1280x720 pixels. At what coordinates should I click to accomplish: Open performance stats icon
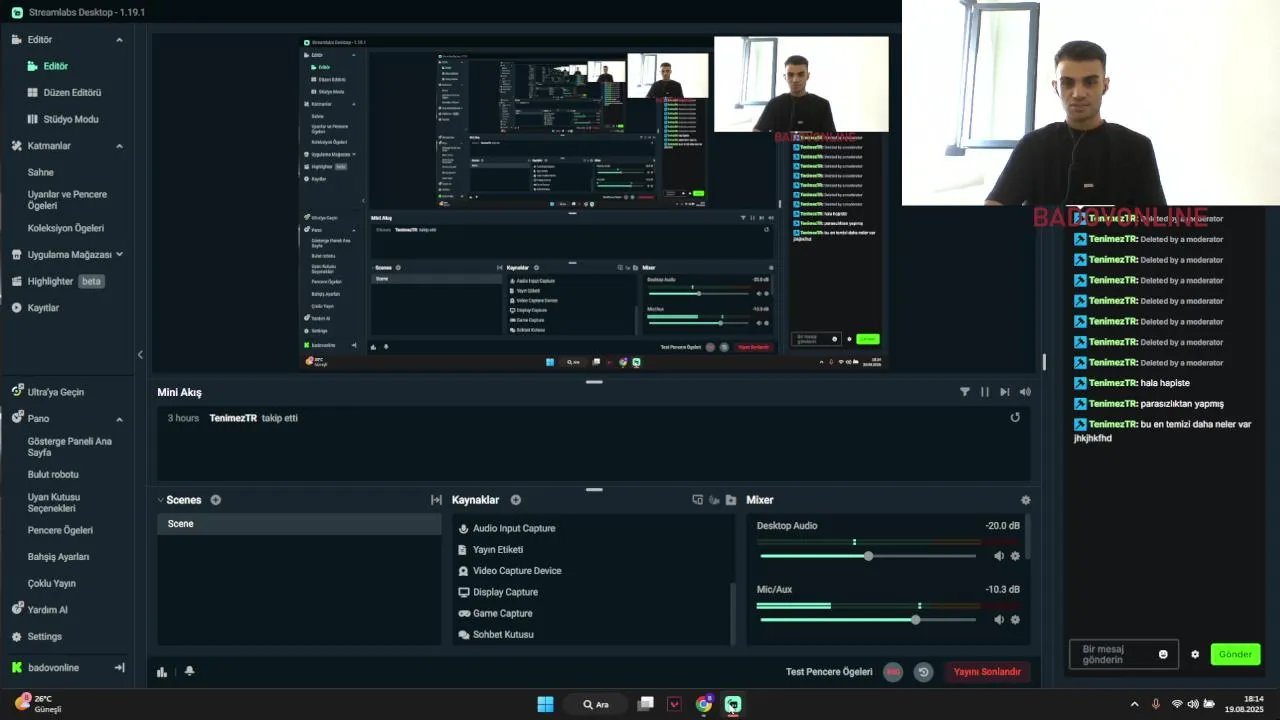(x=162, y=672)
